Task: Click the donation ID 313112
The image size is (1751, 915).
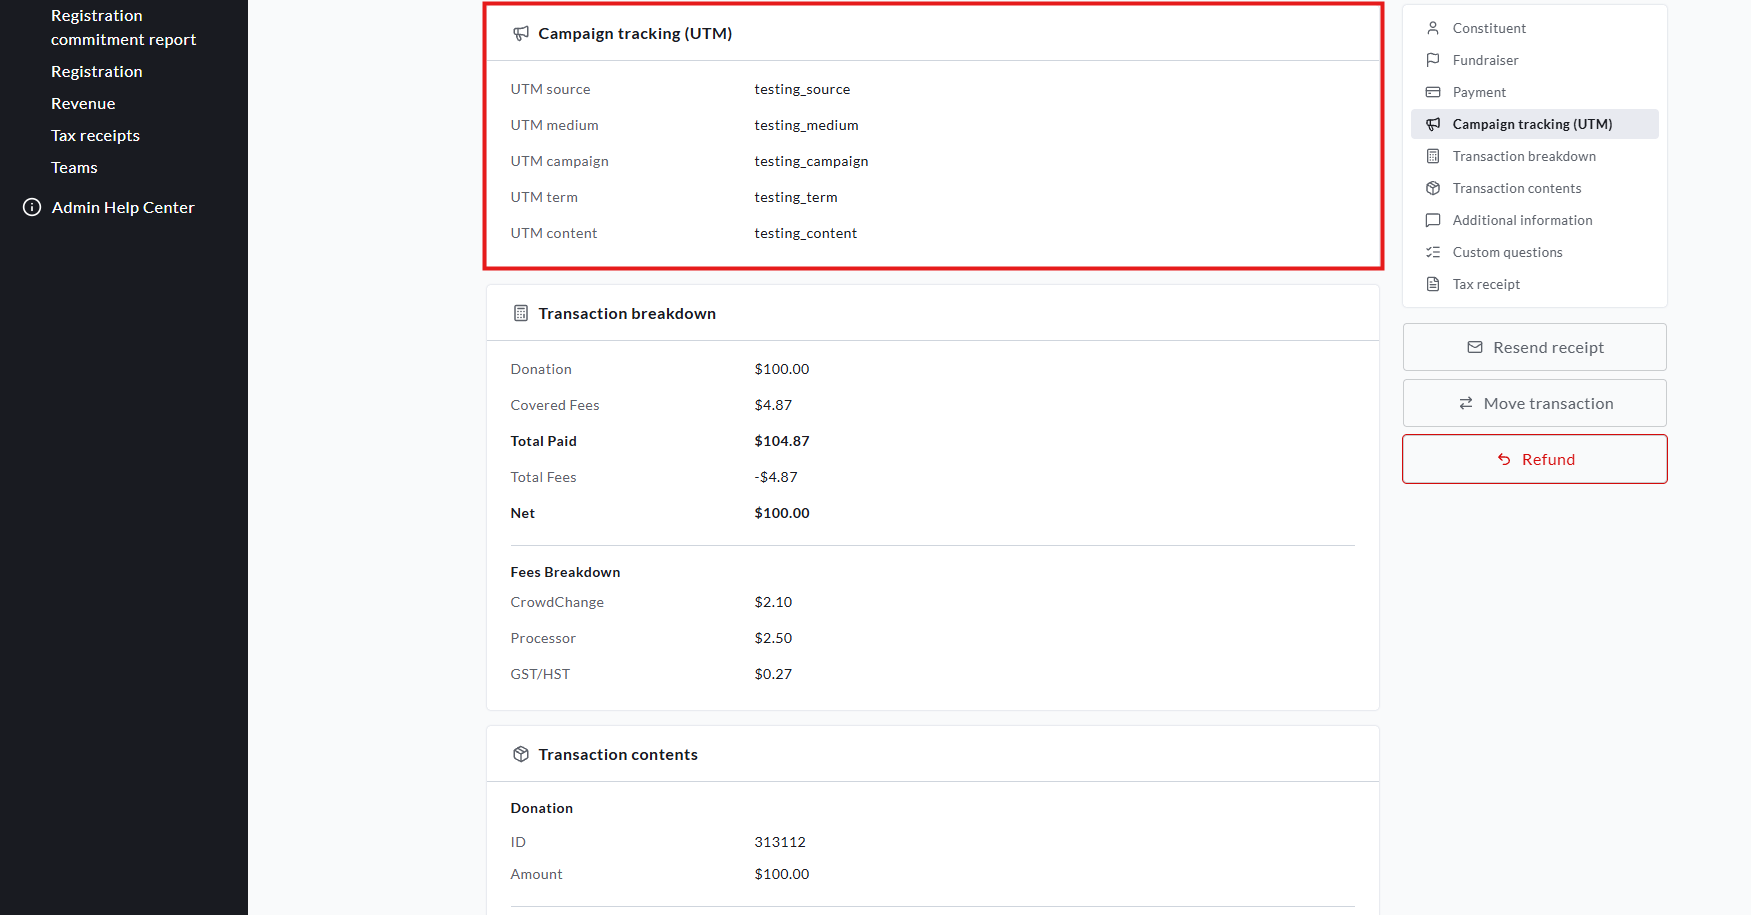Action: [x=780, y=842]
